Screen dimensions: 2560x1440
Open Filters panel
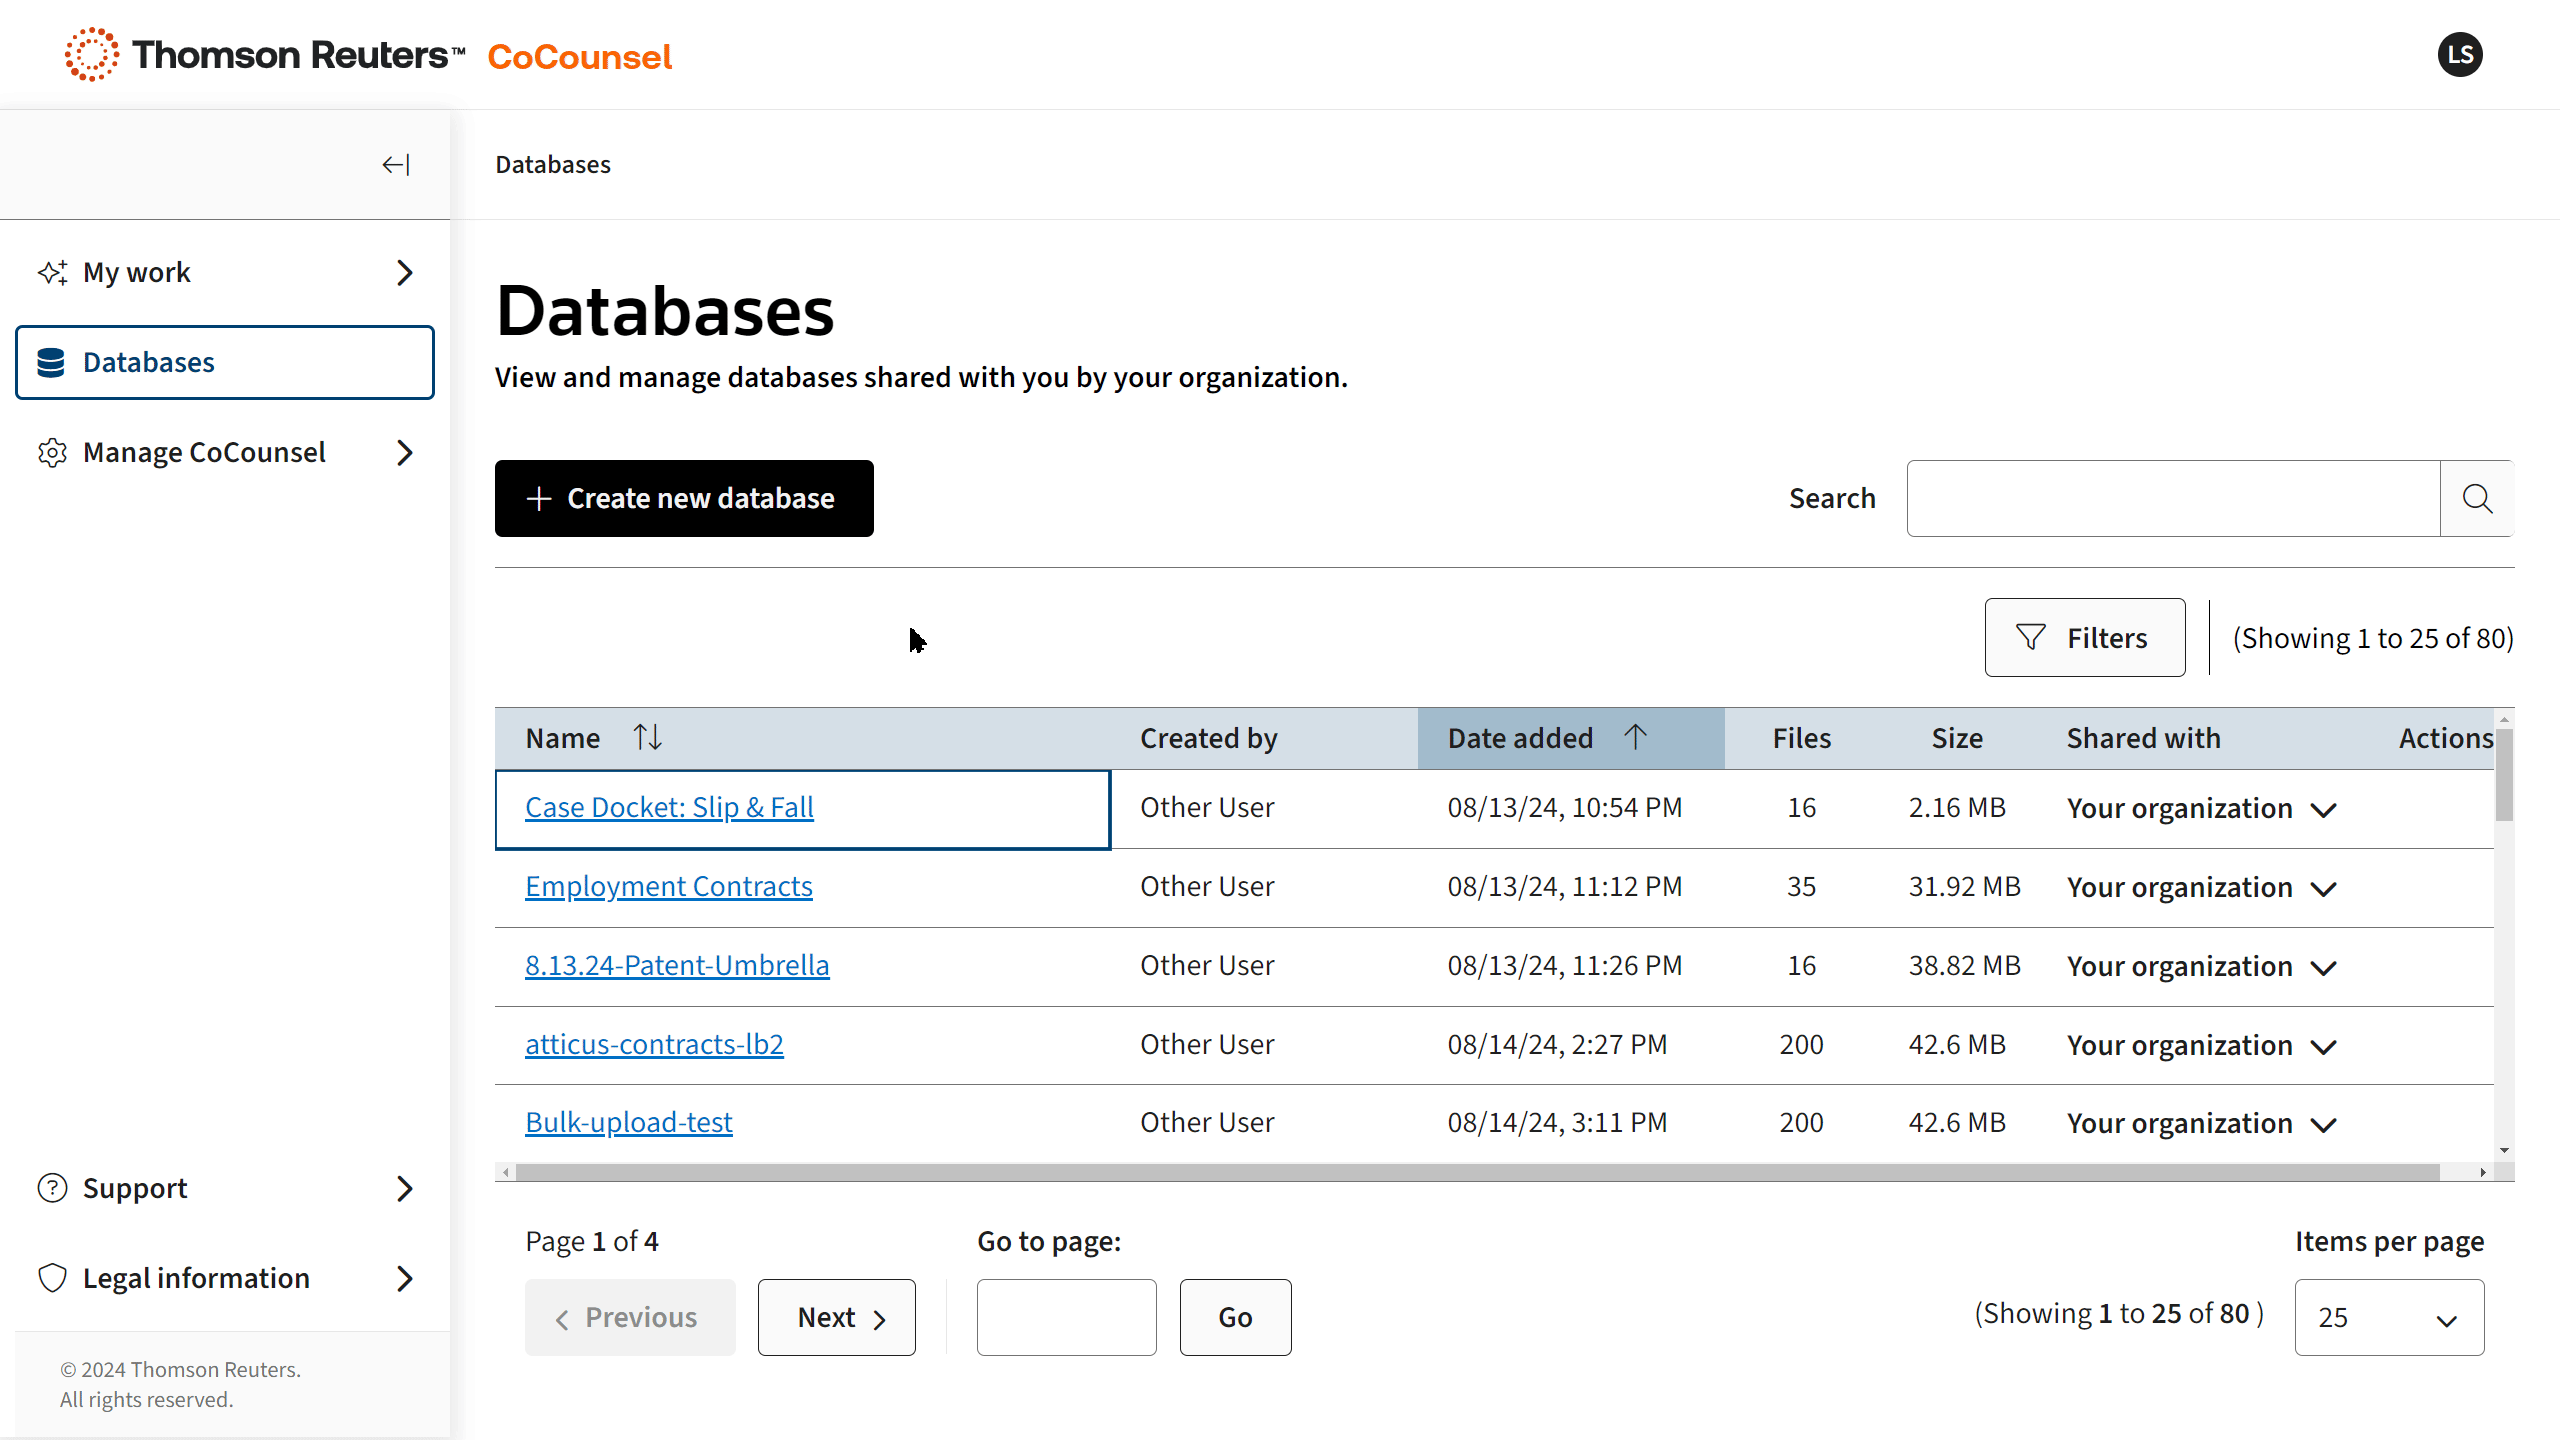coord(2084,638)
